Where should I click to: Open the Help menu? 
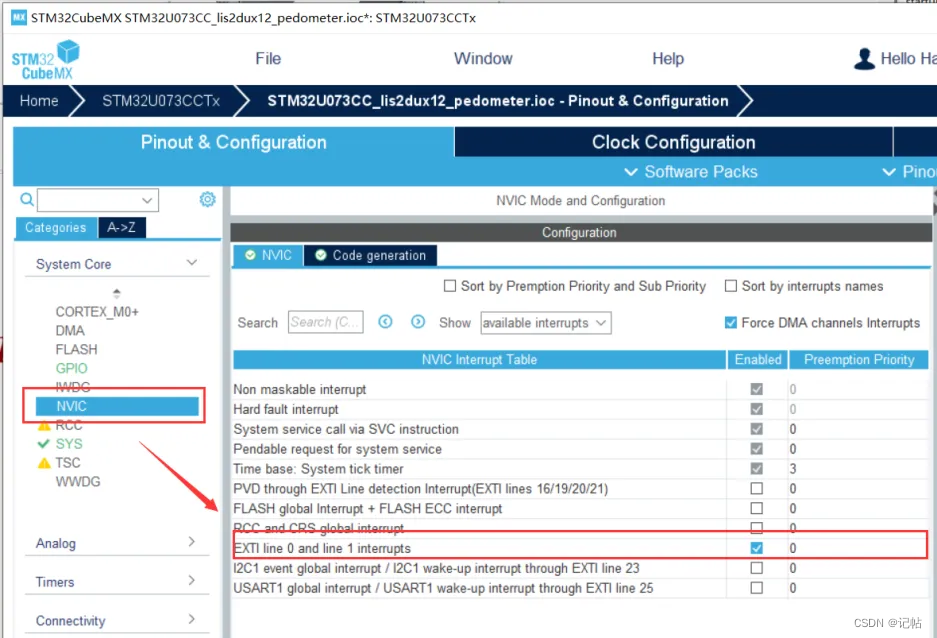coord(668,59)
